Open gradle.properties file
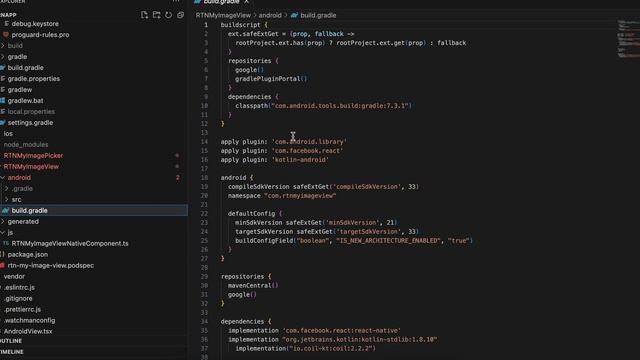This screenshot has height=360, width=640. point(33,79)
